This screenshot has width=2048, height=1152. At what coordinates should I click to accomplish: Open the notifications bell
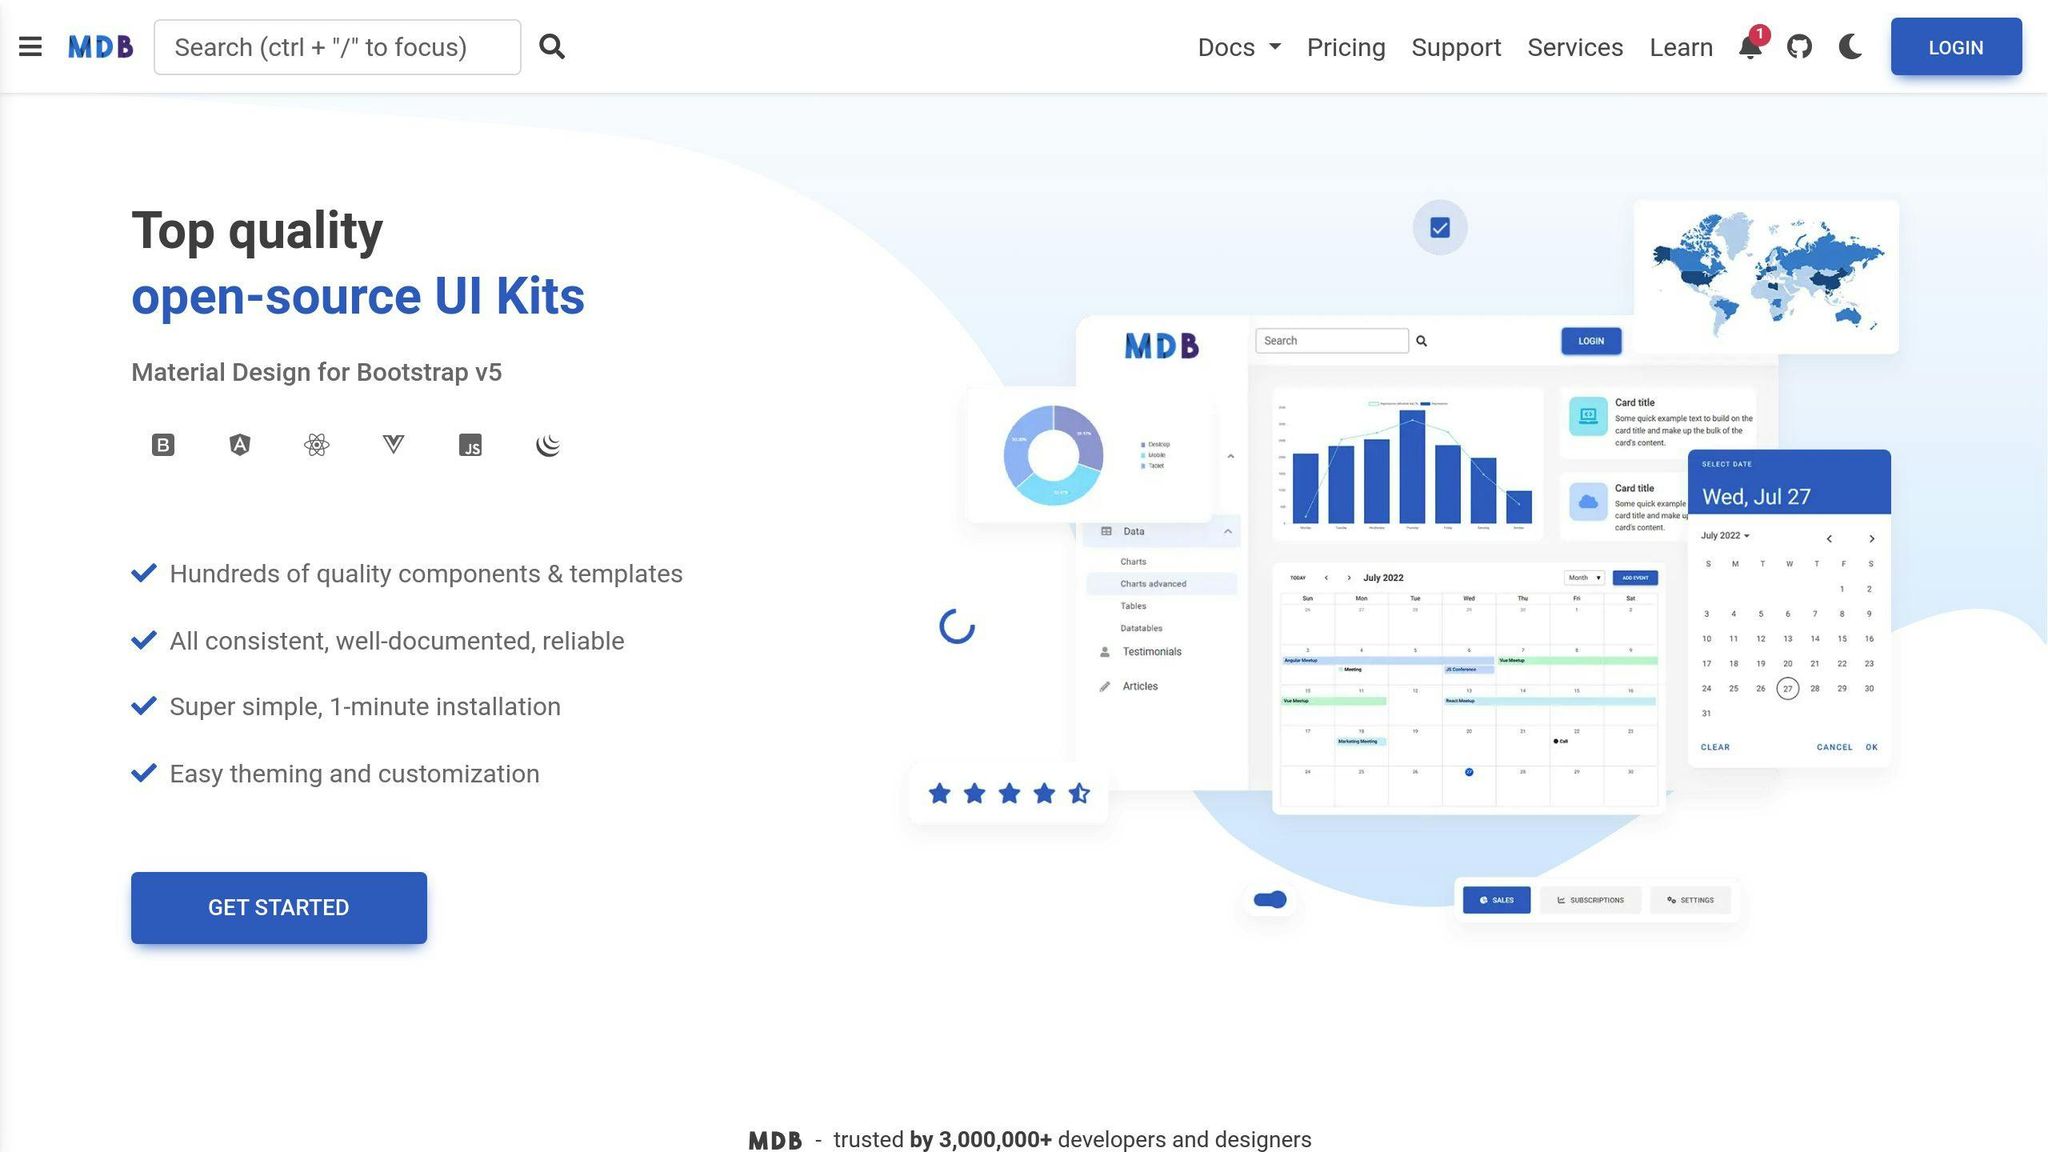pos(1749,47)
